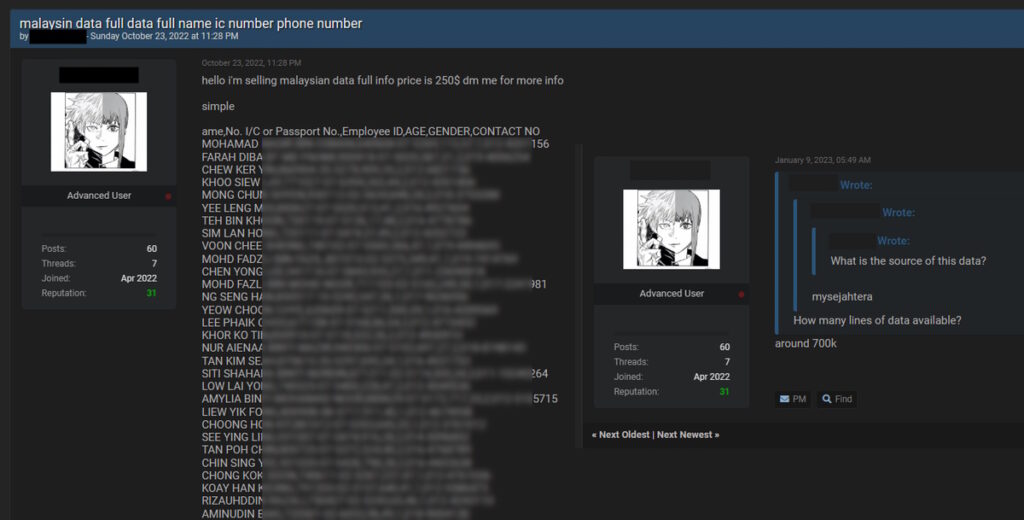This screenshot has height=520, width=1024.
Task: Open the Next Oldest thread link
Action: click(x=620, y=434)
